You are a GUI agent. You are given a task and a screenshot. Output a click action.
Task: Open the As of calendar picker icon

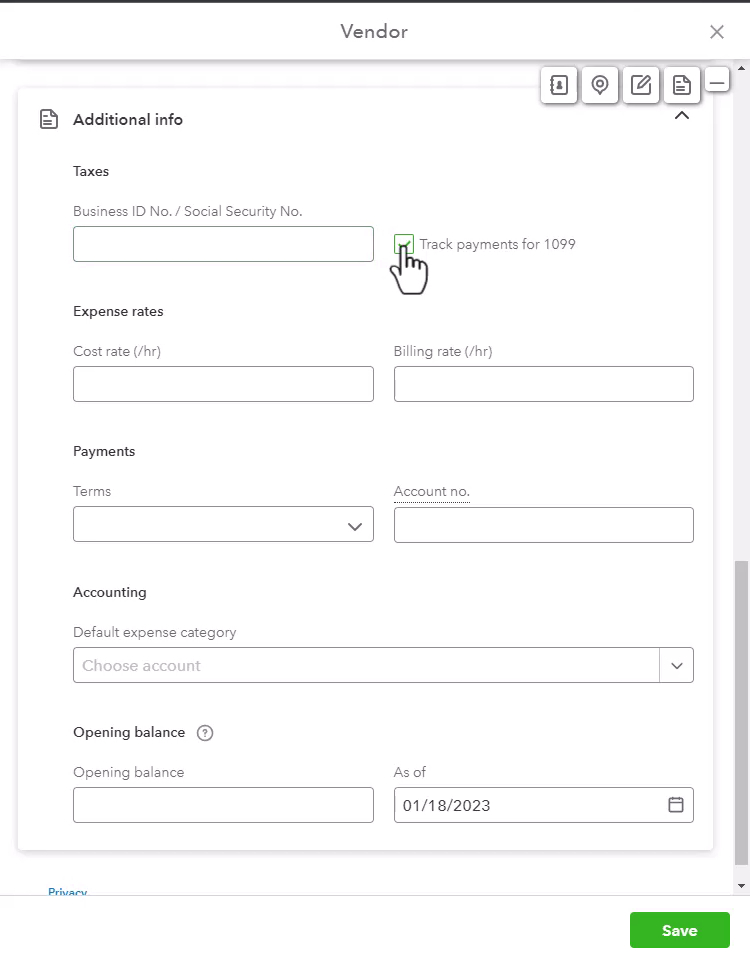[676, 805]
